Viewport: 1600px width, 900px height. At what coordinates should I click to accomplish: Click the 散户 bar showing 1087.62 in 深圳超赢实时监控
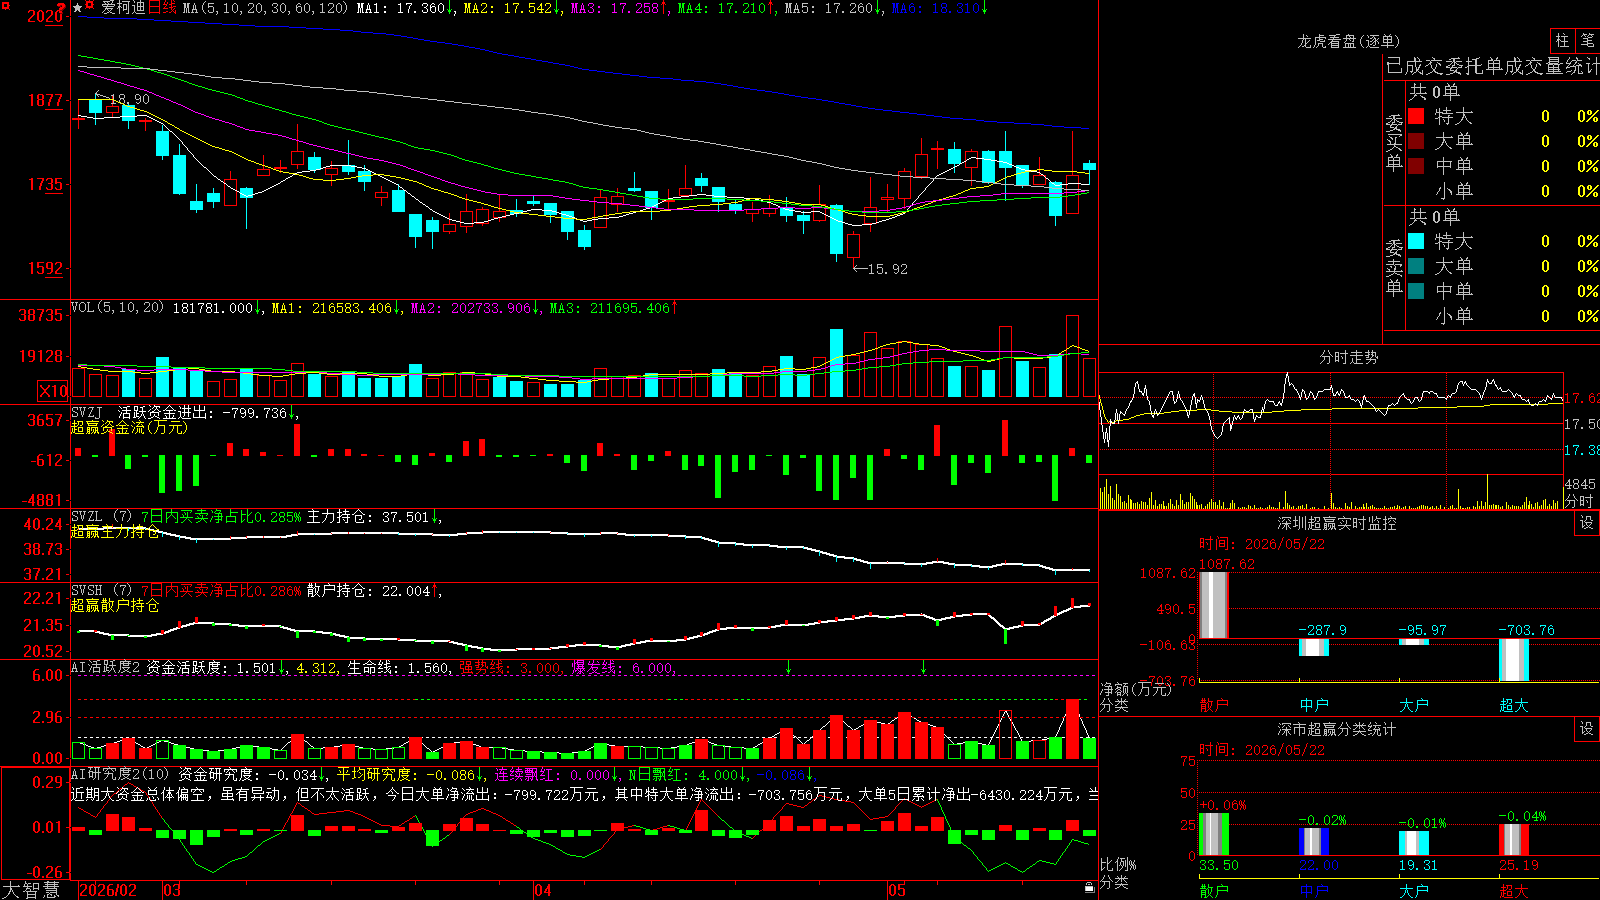tap(1214, 605)
